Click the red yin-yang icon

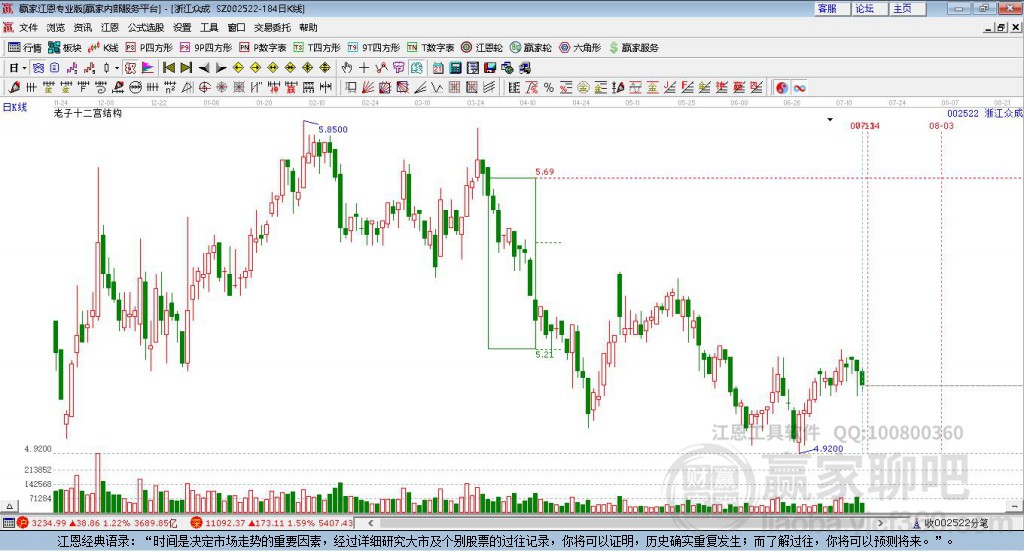coord(782,87)
